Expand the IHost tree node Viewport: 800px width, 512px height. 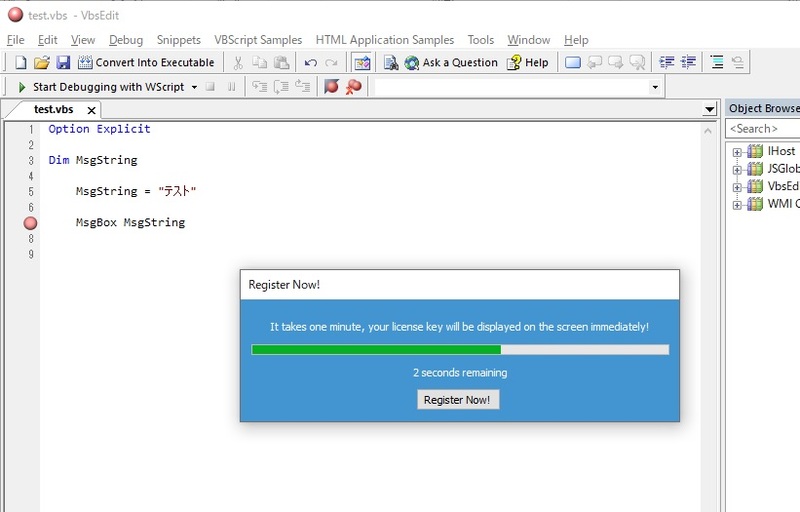coord(737,152)
